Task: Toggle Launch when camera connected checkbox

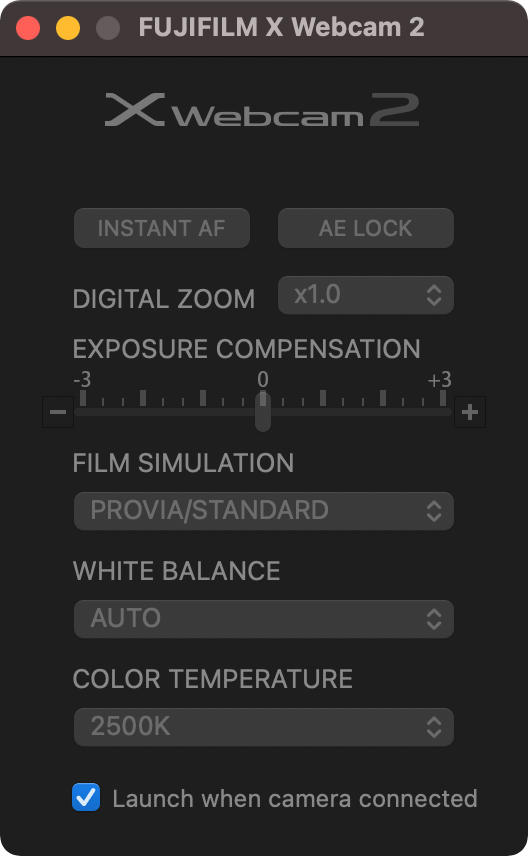Action: click(86, 797)
